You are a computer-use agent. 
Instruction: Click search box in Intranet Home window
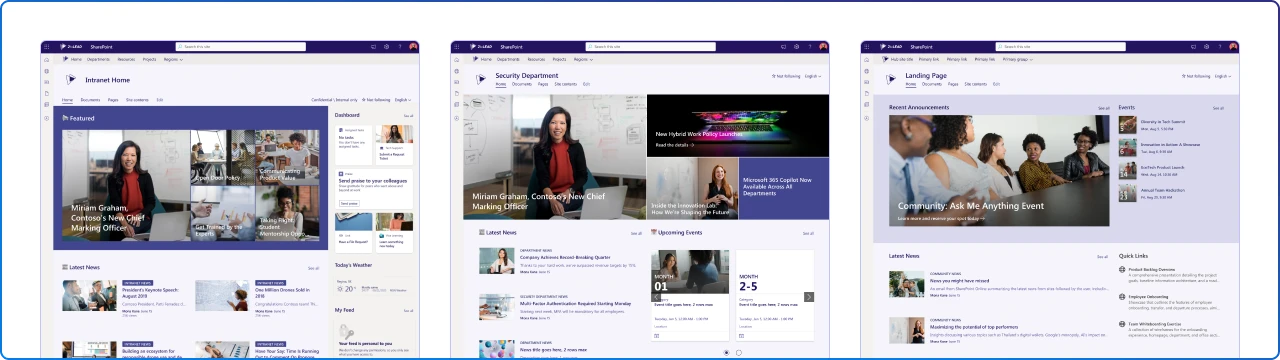pos(240,46)
